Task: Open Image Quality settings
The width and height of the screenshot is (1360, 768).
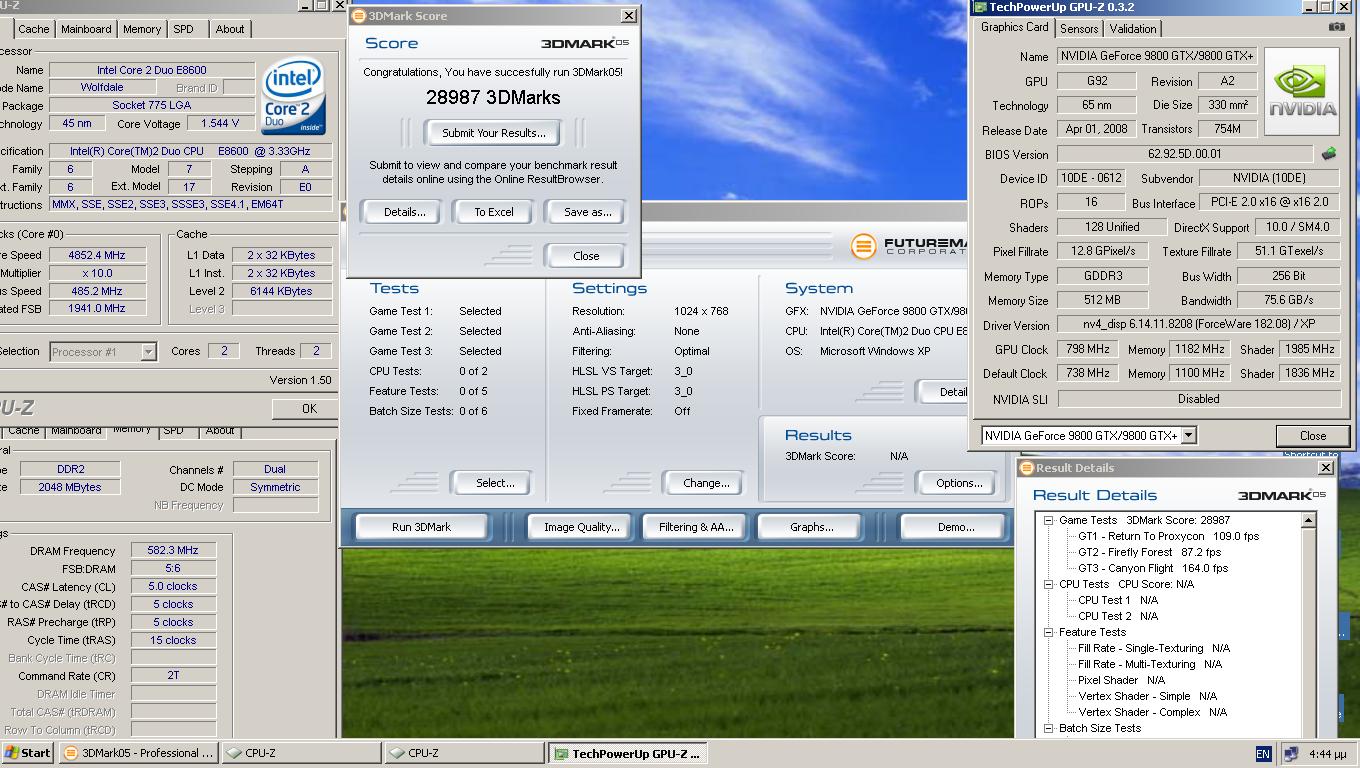Action: [x=582, y=527]
